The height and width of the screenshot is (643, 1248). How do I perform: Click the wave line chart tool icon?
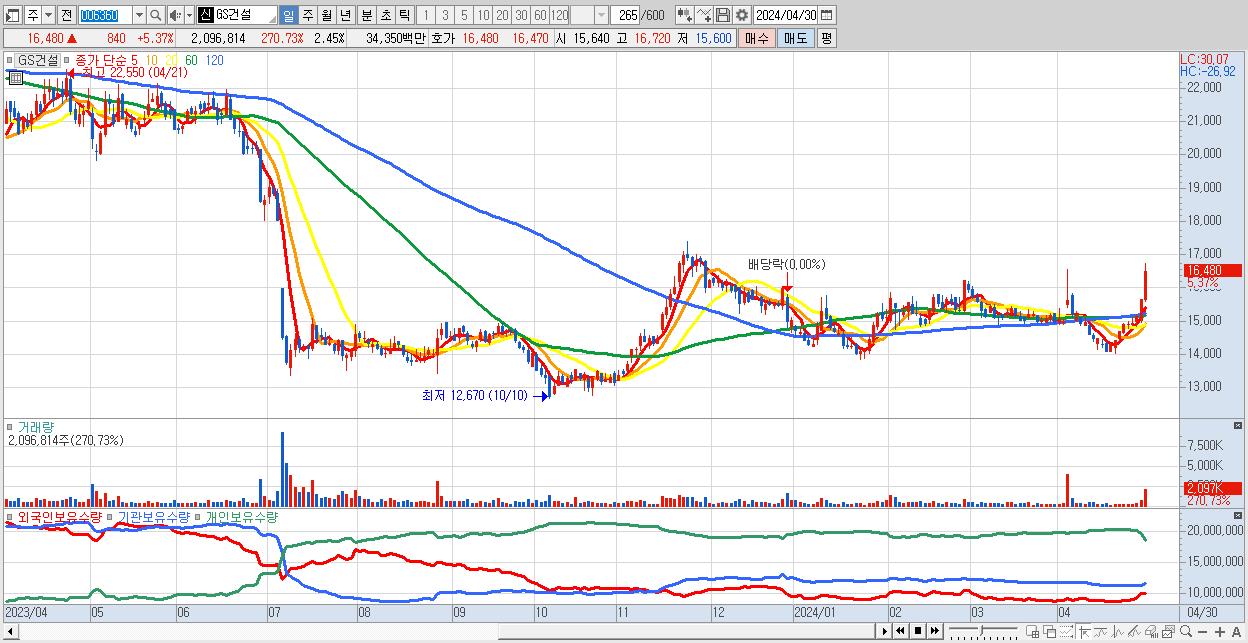pyautogui.click(x=1101, y=632)
